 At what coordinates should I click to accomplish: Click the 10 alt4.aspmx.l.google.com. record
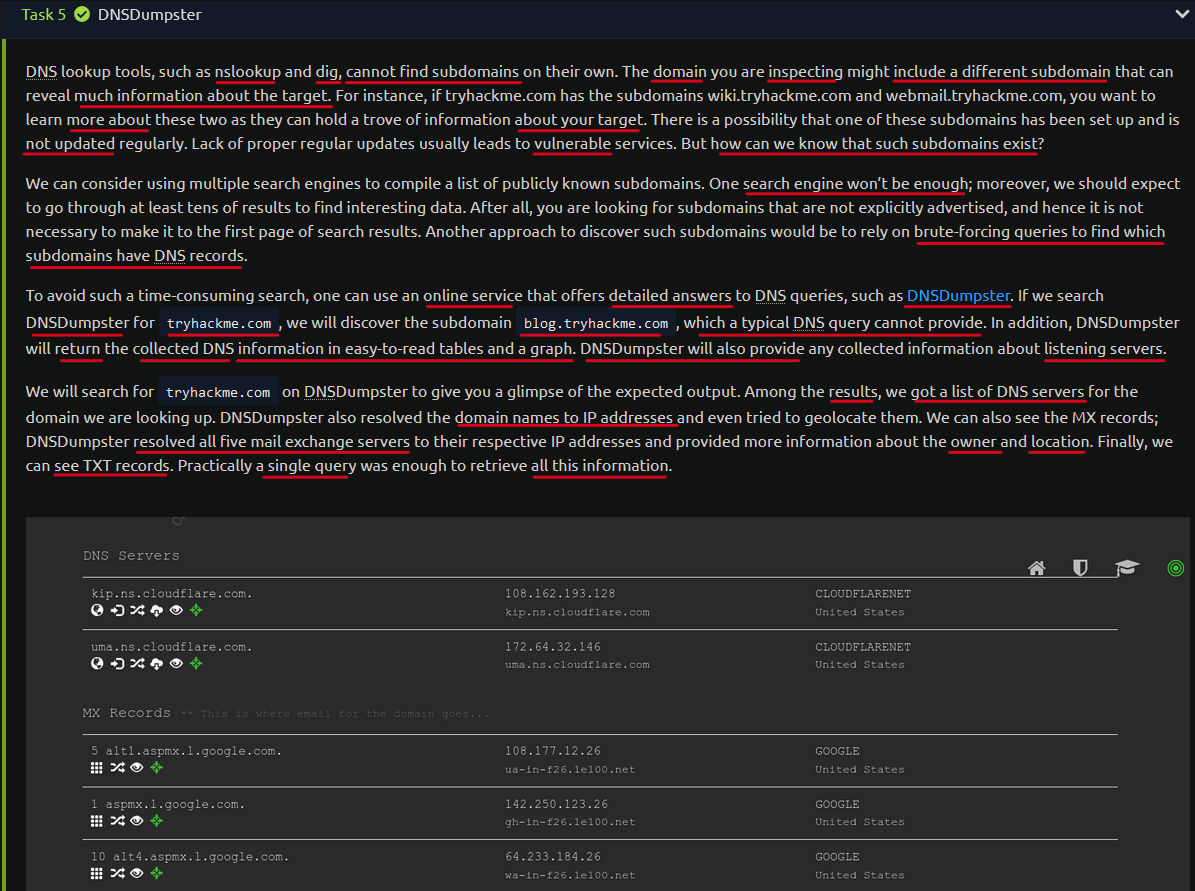coord(190,857)
